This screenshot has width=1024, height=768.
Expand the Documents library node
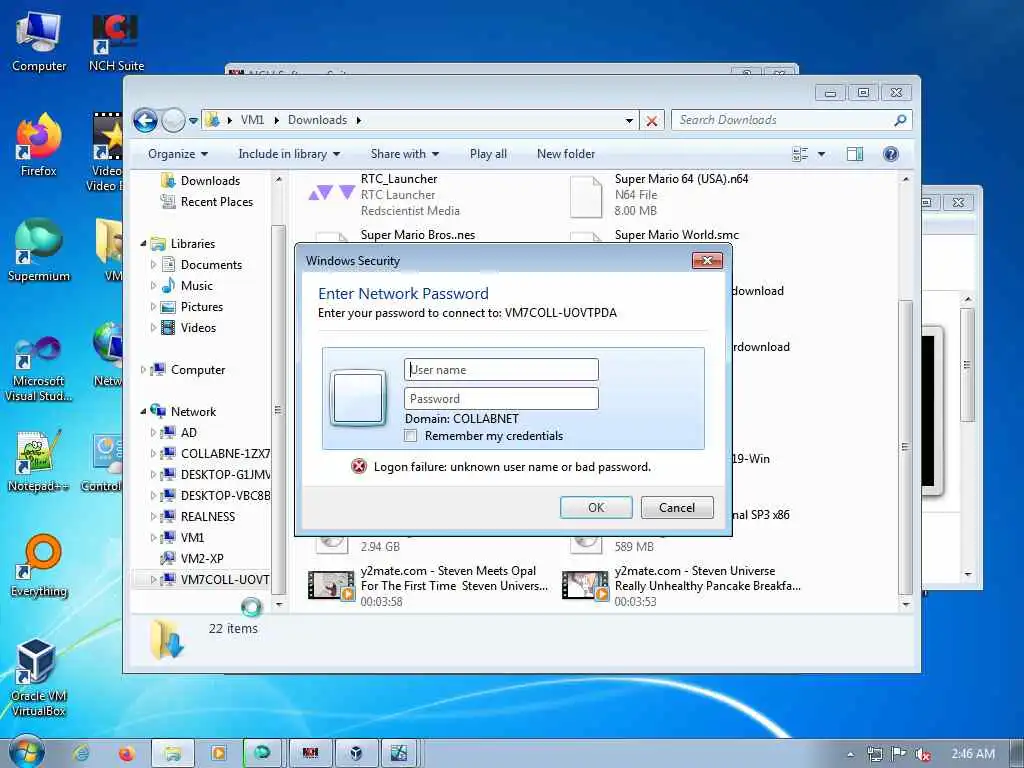pos(153,264)
